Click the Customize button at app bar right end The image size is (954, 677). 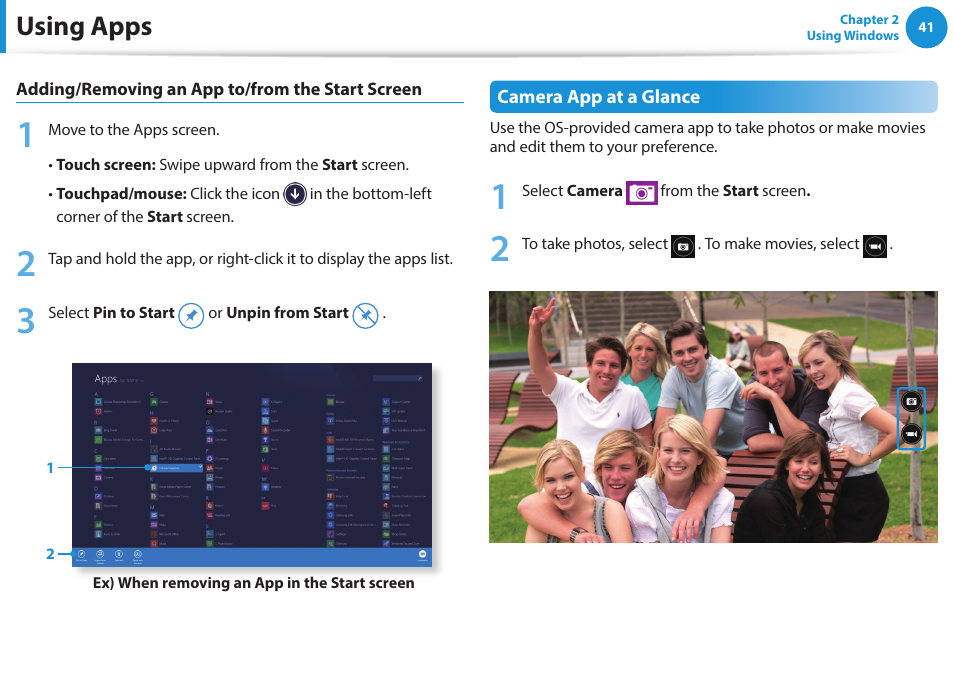422,554
